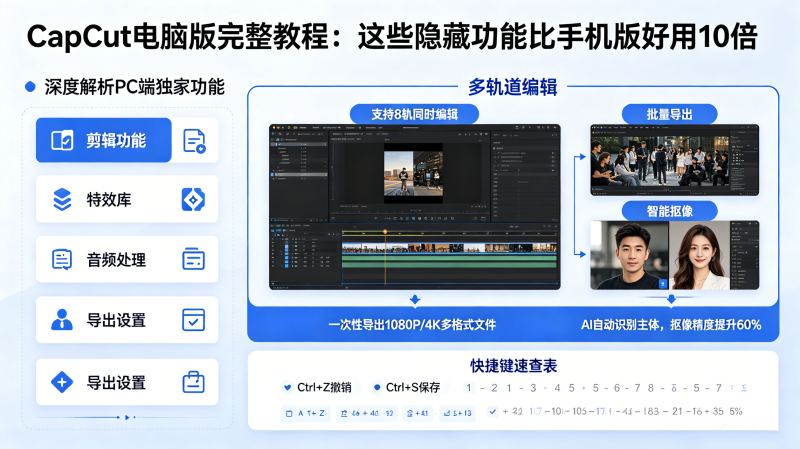Click the man's portrait in 智能抠像
This screenshot has height=449, width=800.
pos(630,255)
